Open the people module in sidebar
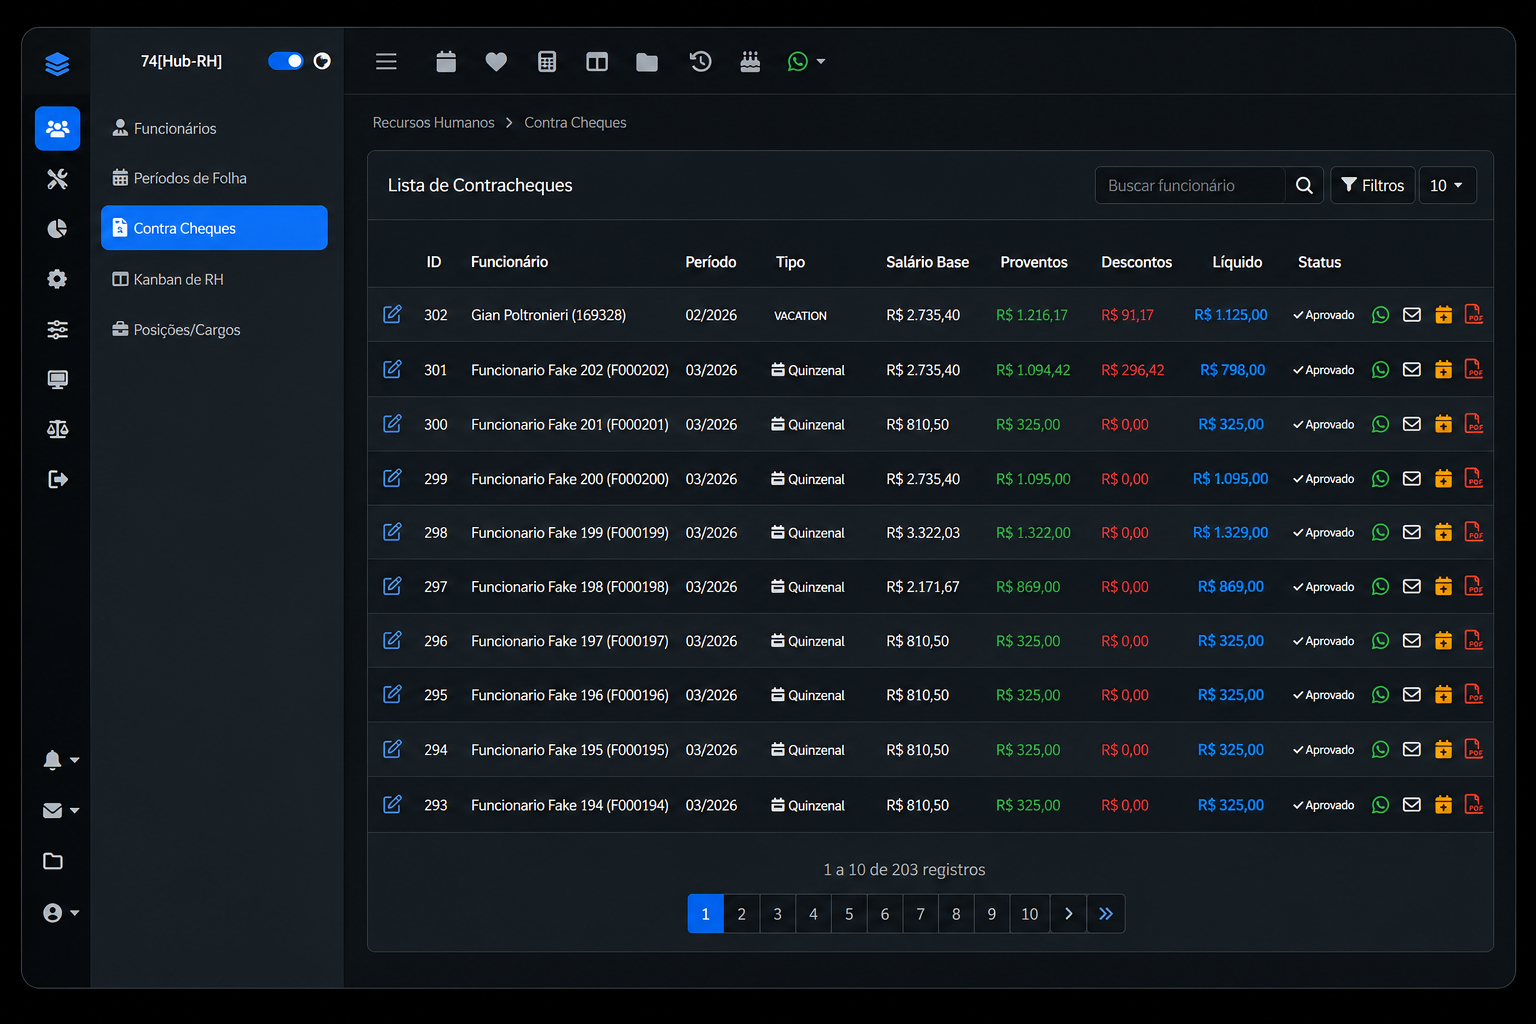 (57, 129)
